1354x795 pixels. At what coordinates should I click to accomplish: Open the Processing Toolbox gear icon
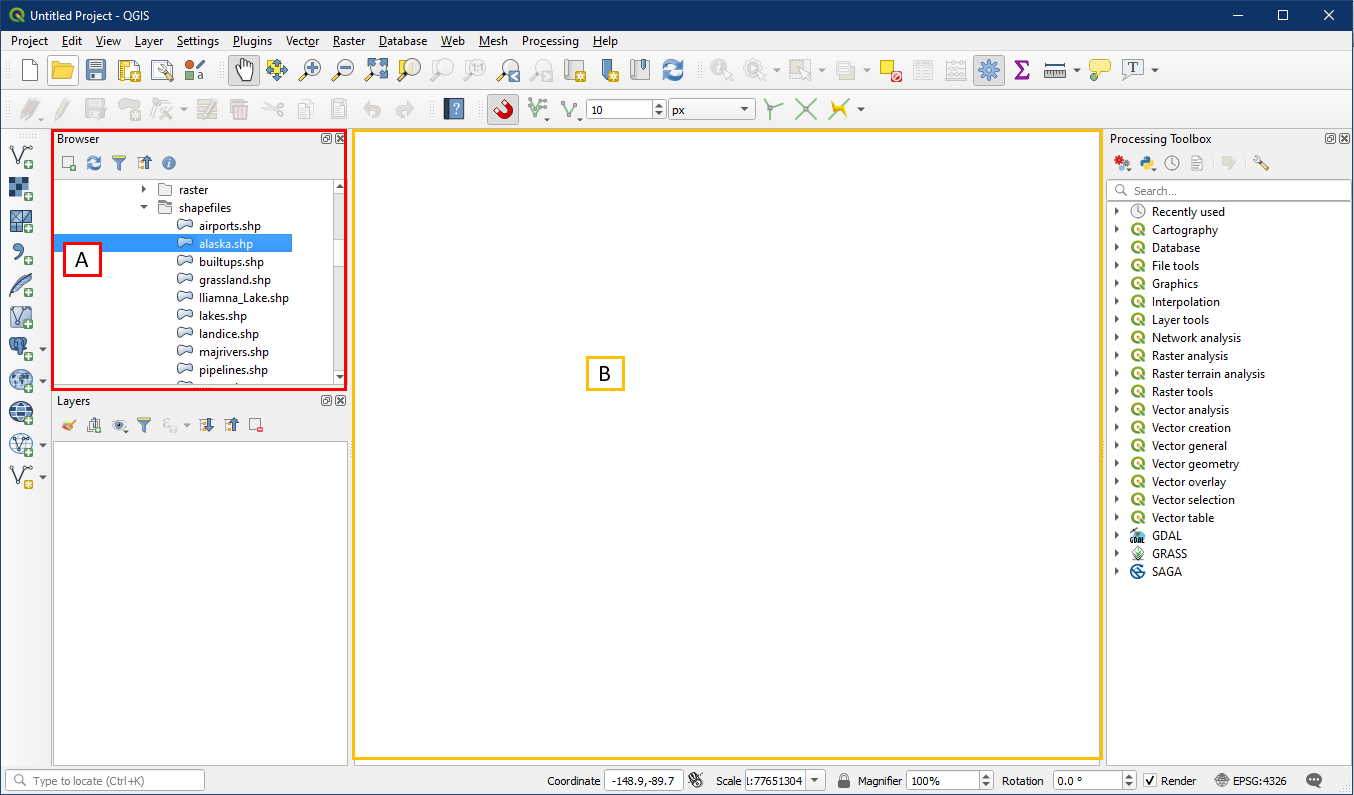coord(989,70)
